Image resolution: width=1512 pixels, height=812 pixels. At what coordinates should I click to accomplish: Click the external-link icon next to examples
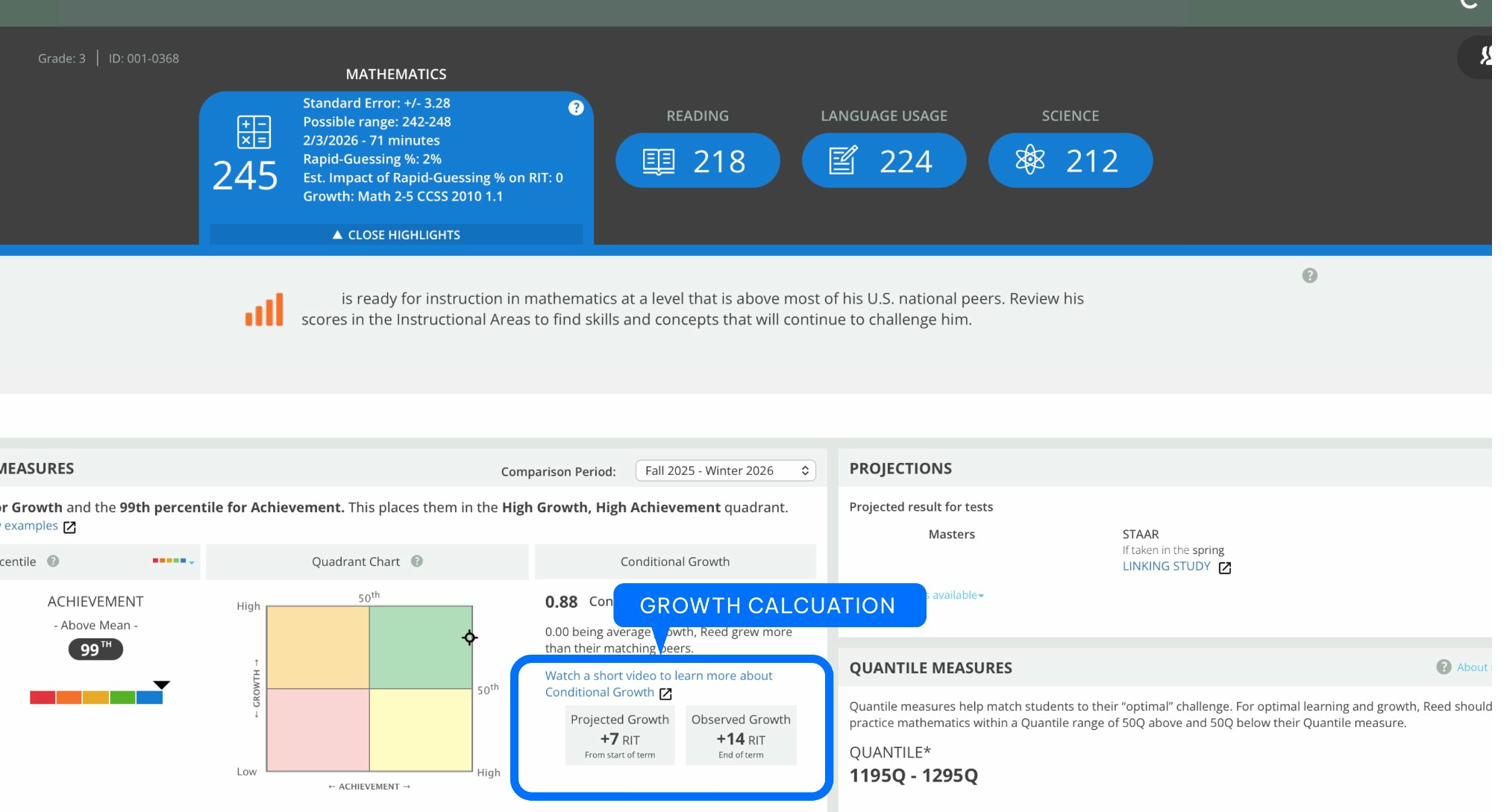(x=69, y=527)
